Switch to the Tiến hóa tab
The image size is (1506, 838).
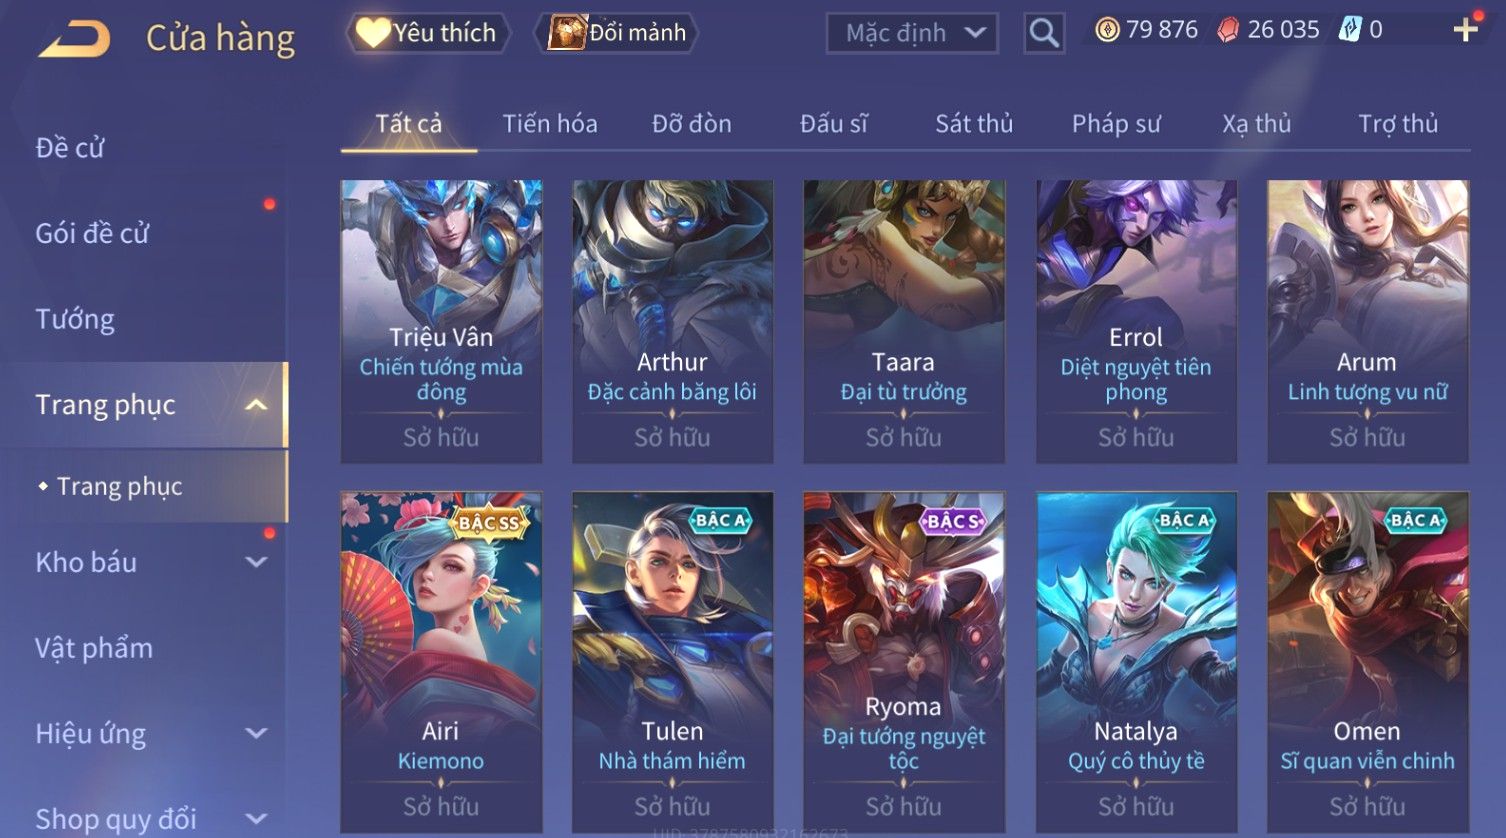[x=550, y=124]
